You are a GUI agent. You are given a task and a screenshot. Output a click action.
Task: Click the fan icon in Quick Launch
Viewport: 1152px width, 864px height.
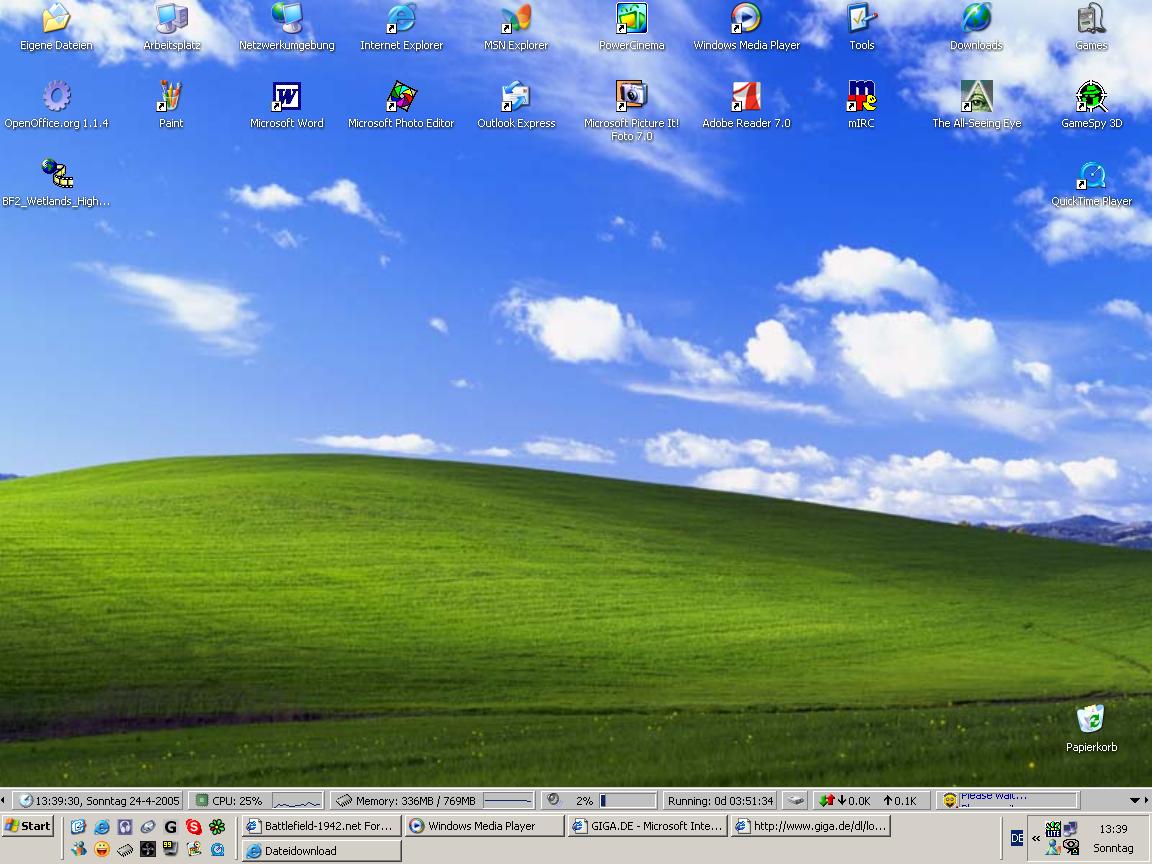click(x=148, y=849)
